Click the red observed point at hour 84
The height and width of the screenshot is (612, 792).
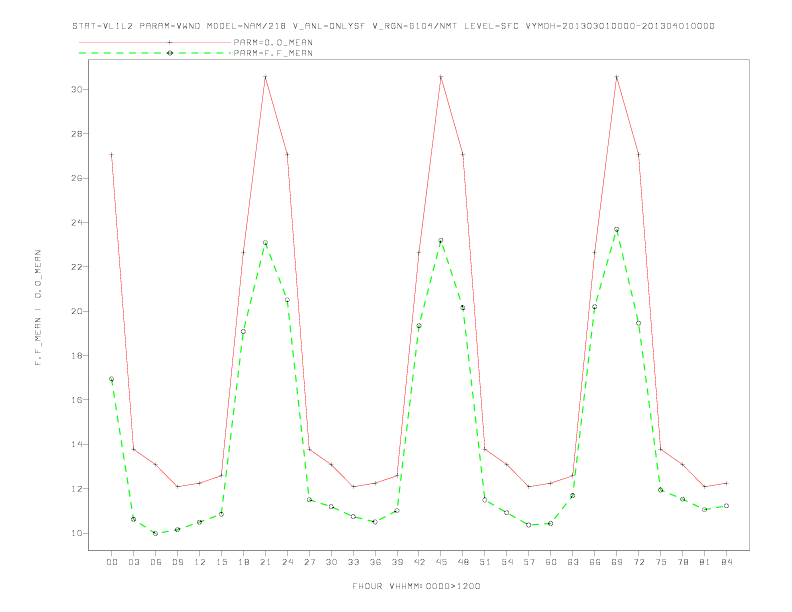(x=726, y=483)
